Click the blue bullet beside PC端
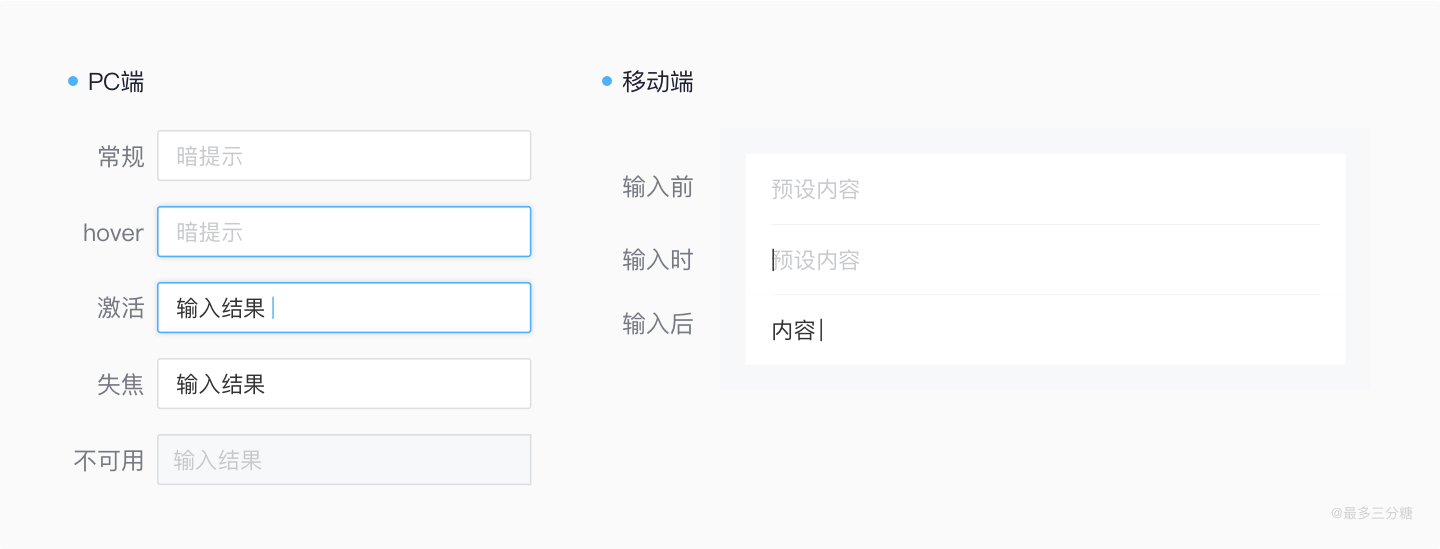Viewport: 1440px width, 549px height. [x=73, y=81]
